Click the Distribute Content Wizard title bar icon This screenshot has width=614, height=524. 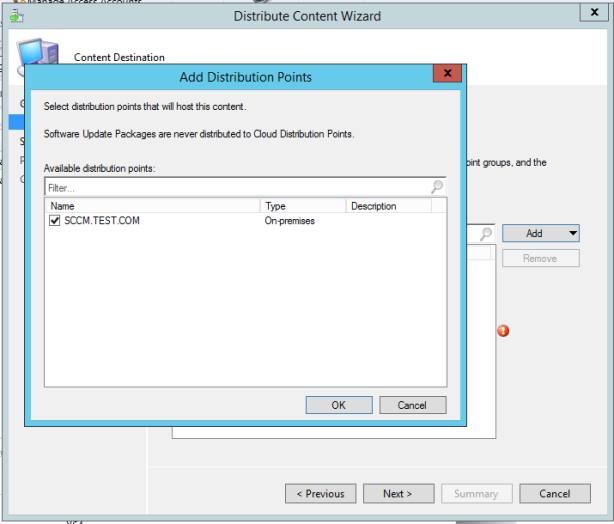[16, 16]
